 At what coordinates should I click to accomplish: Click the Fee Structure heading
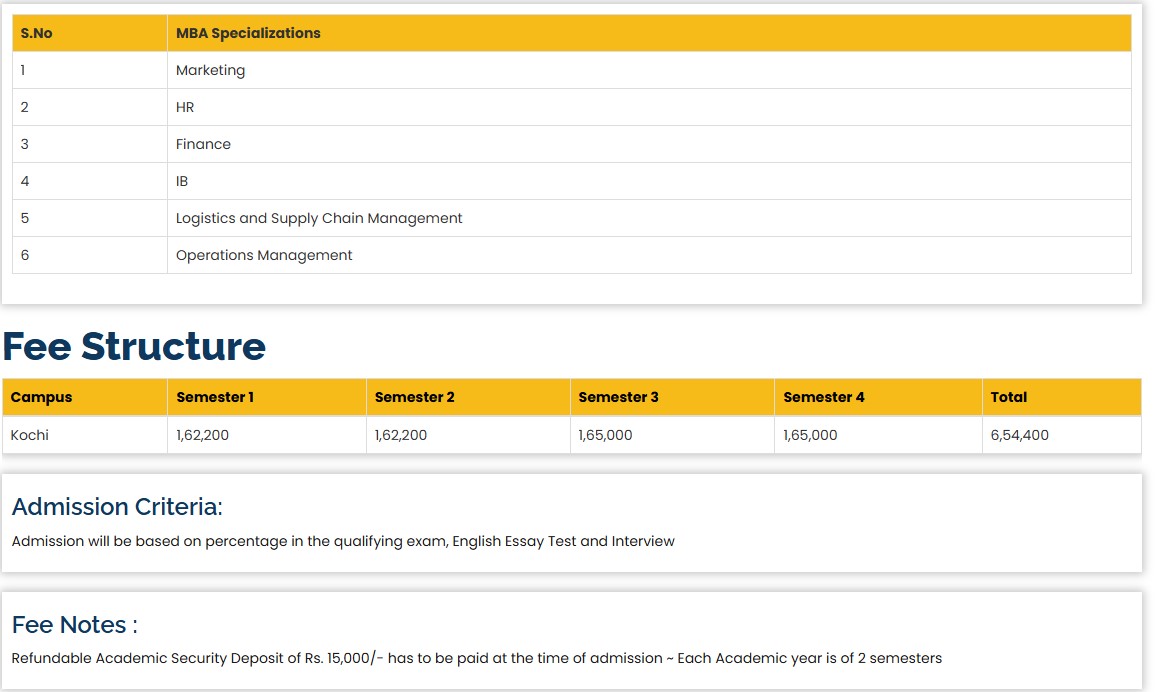pos(134,346)
